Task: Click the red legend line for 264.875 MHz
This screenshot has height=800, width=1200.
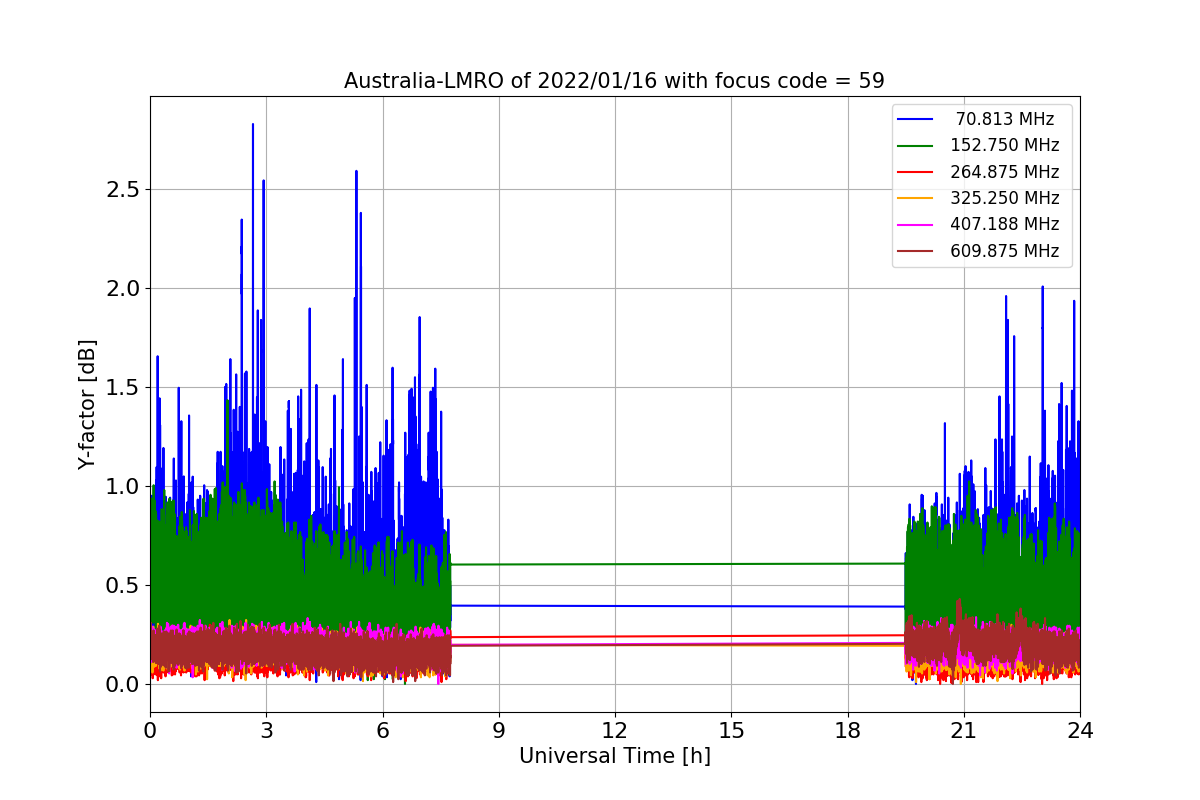Action: 916,172
